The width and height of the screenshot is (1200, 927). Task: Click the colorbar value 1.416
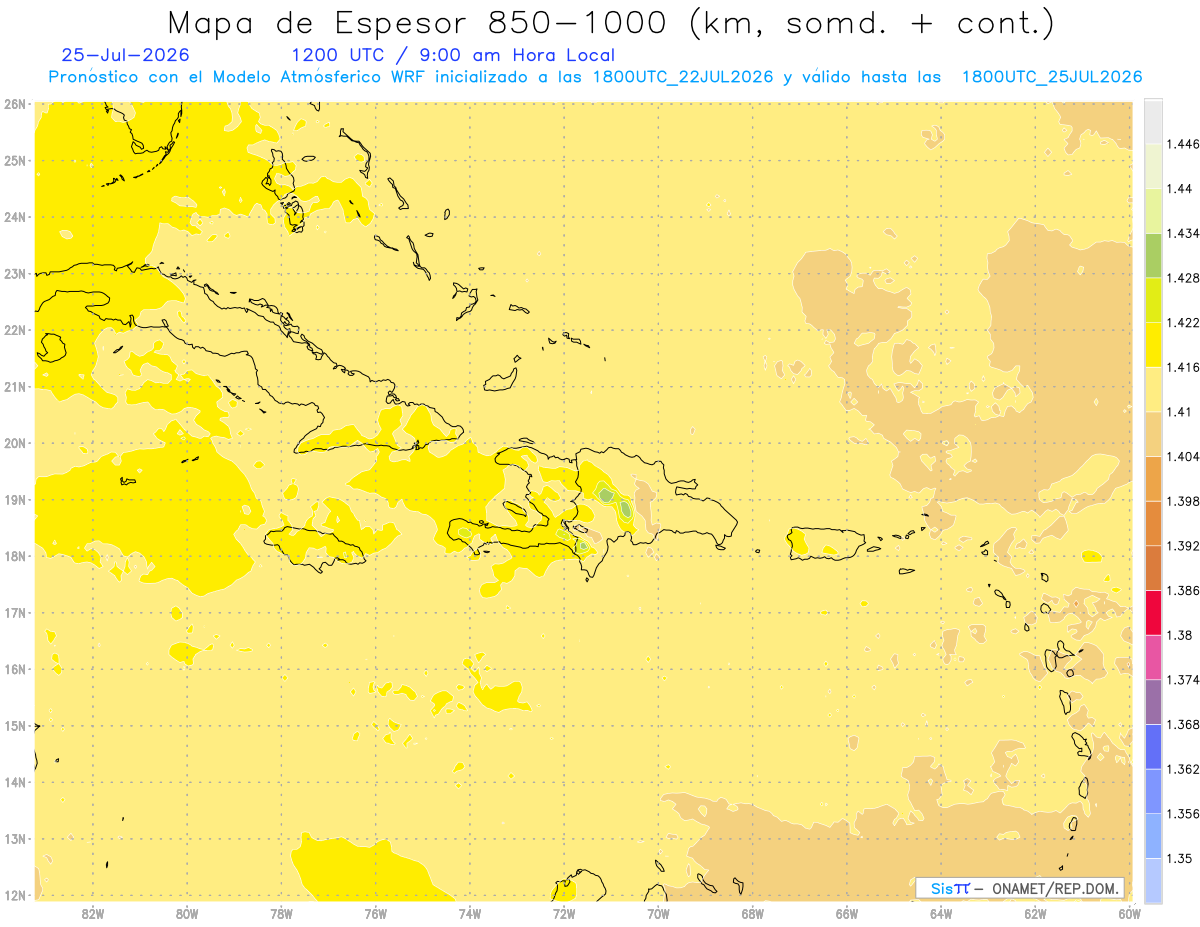pyautogui.click(x=1183, y=367)
